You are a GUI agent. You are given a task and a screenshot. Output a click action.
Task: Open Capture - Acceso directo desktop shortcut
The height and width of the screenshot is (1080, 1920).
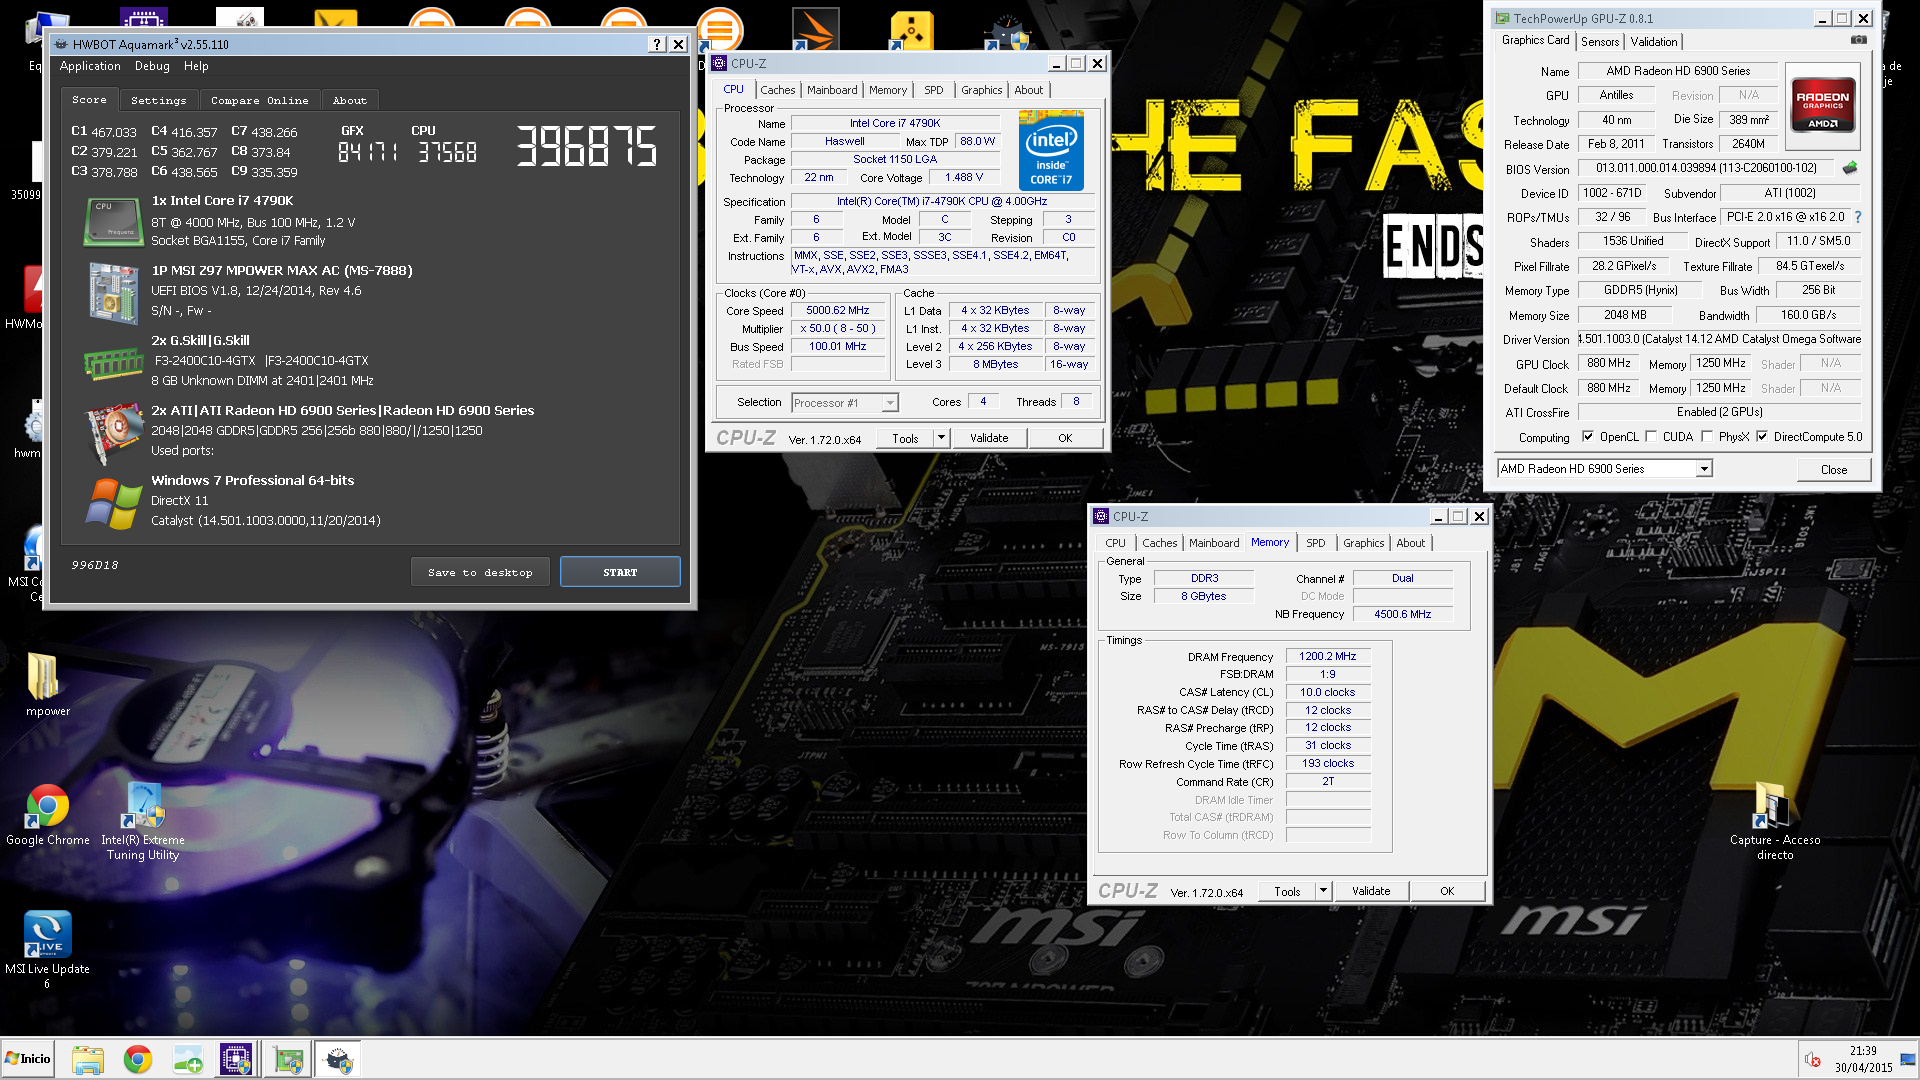pos(1775,822)
